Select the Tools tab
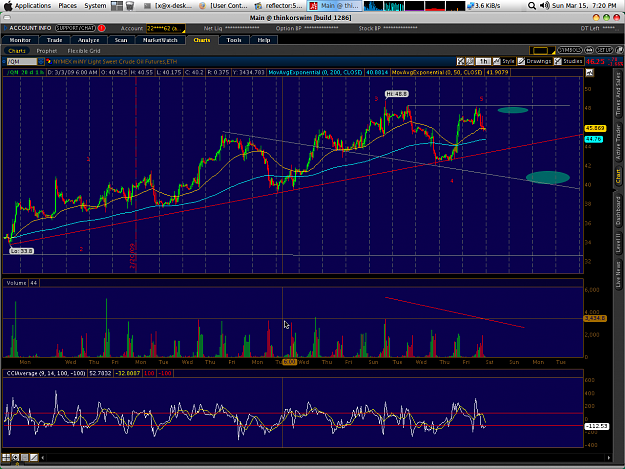The height and width of the screenshot is (469, 625). click(x=234, y=40)
